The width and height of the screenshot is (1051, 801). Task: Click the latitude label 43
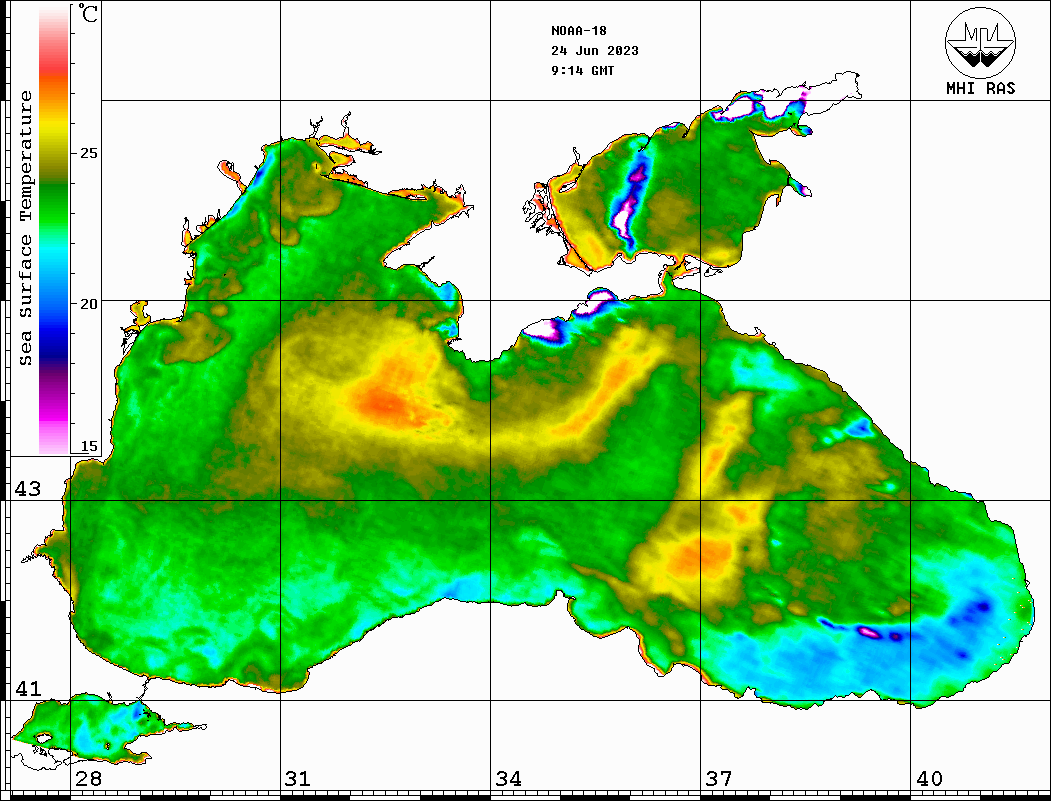pos(27,489)
